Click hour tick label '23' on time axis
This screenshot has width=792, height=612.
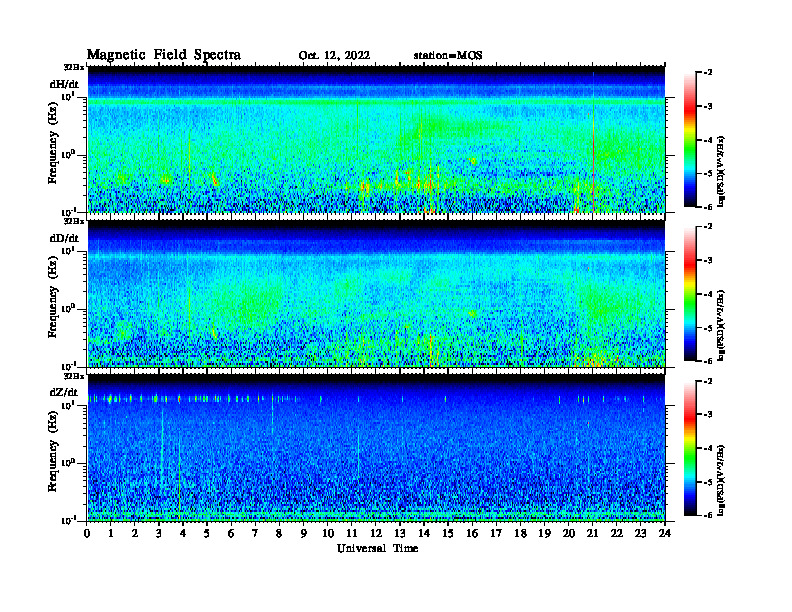point(641,533)
